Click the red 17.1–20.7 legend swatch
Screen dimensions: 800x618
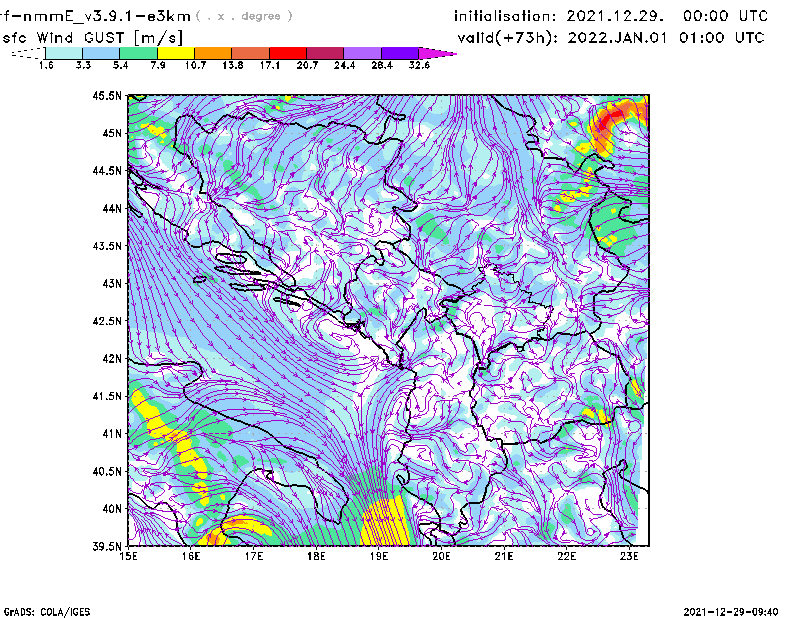[288, 53]
